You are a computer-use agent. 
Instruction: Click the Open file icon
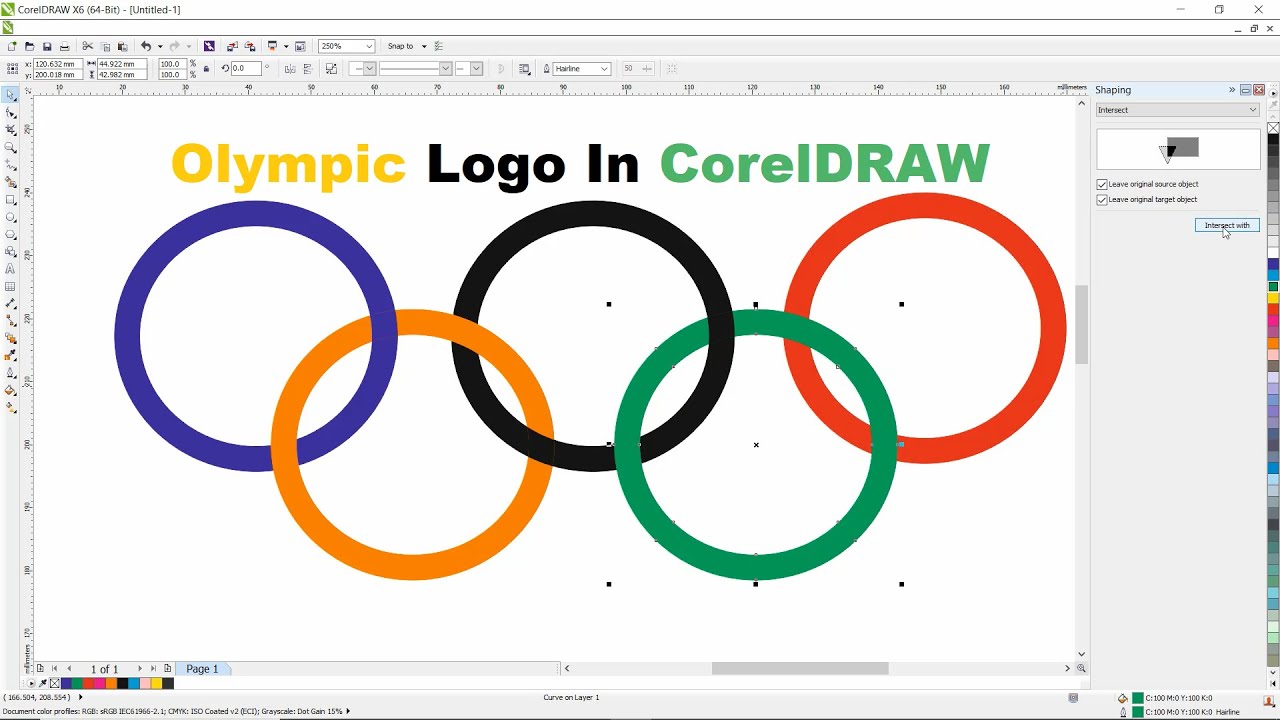(x=29, y=46)
